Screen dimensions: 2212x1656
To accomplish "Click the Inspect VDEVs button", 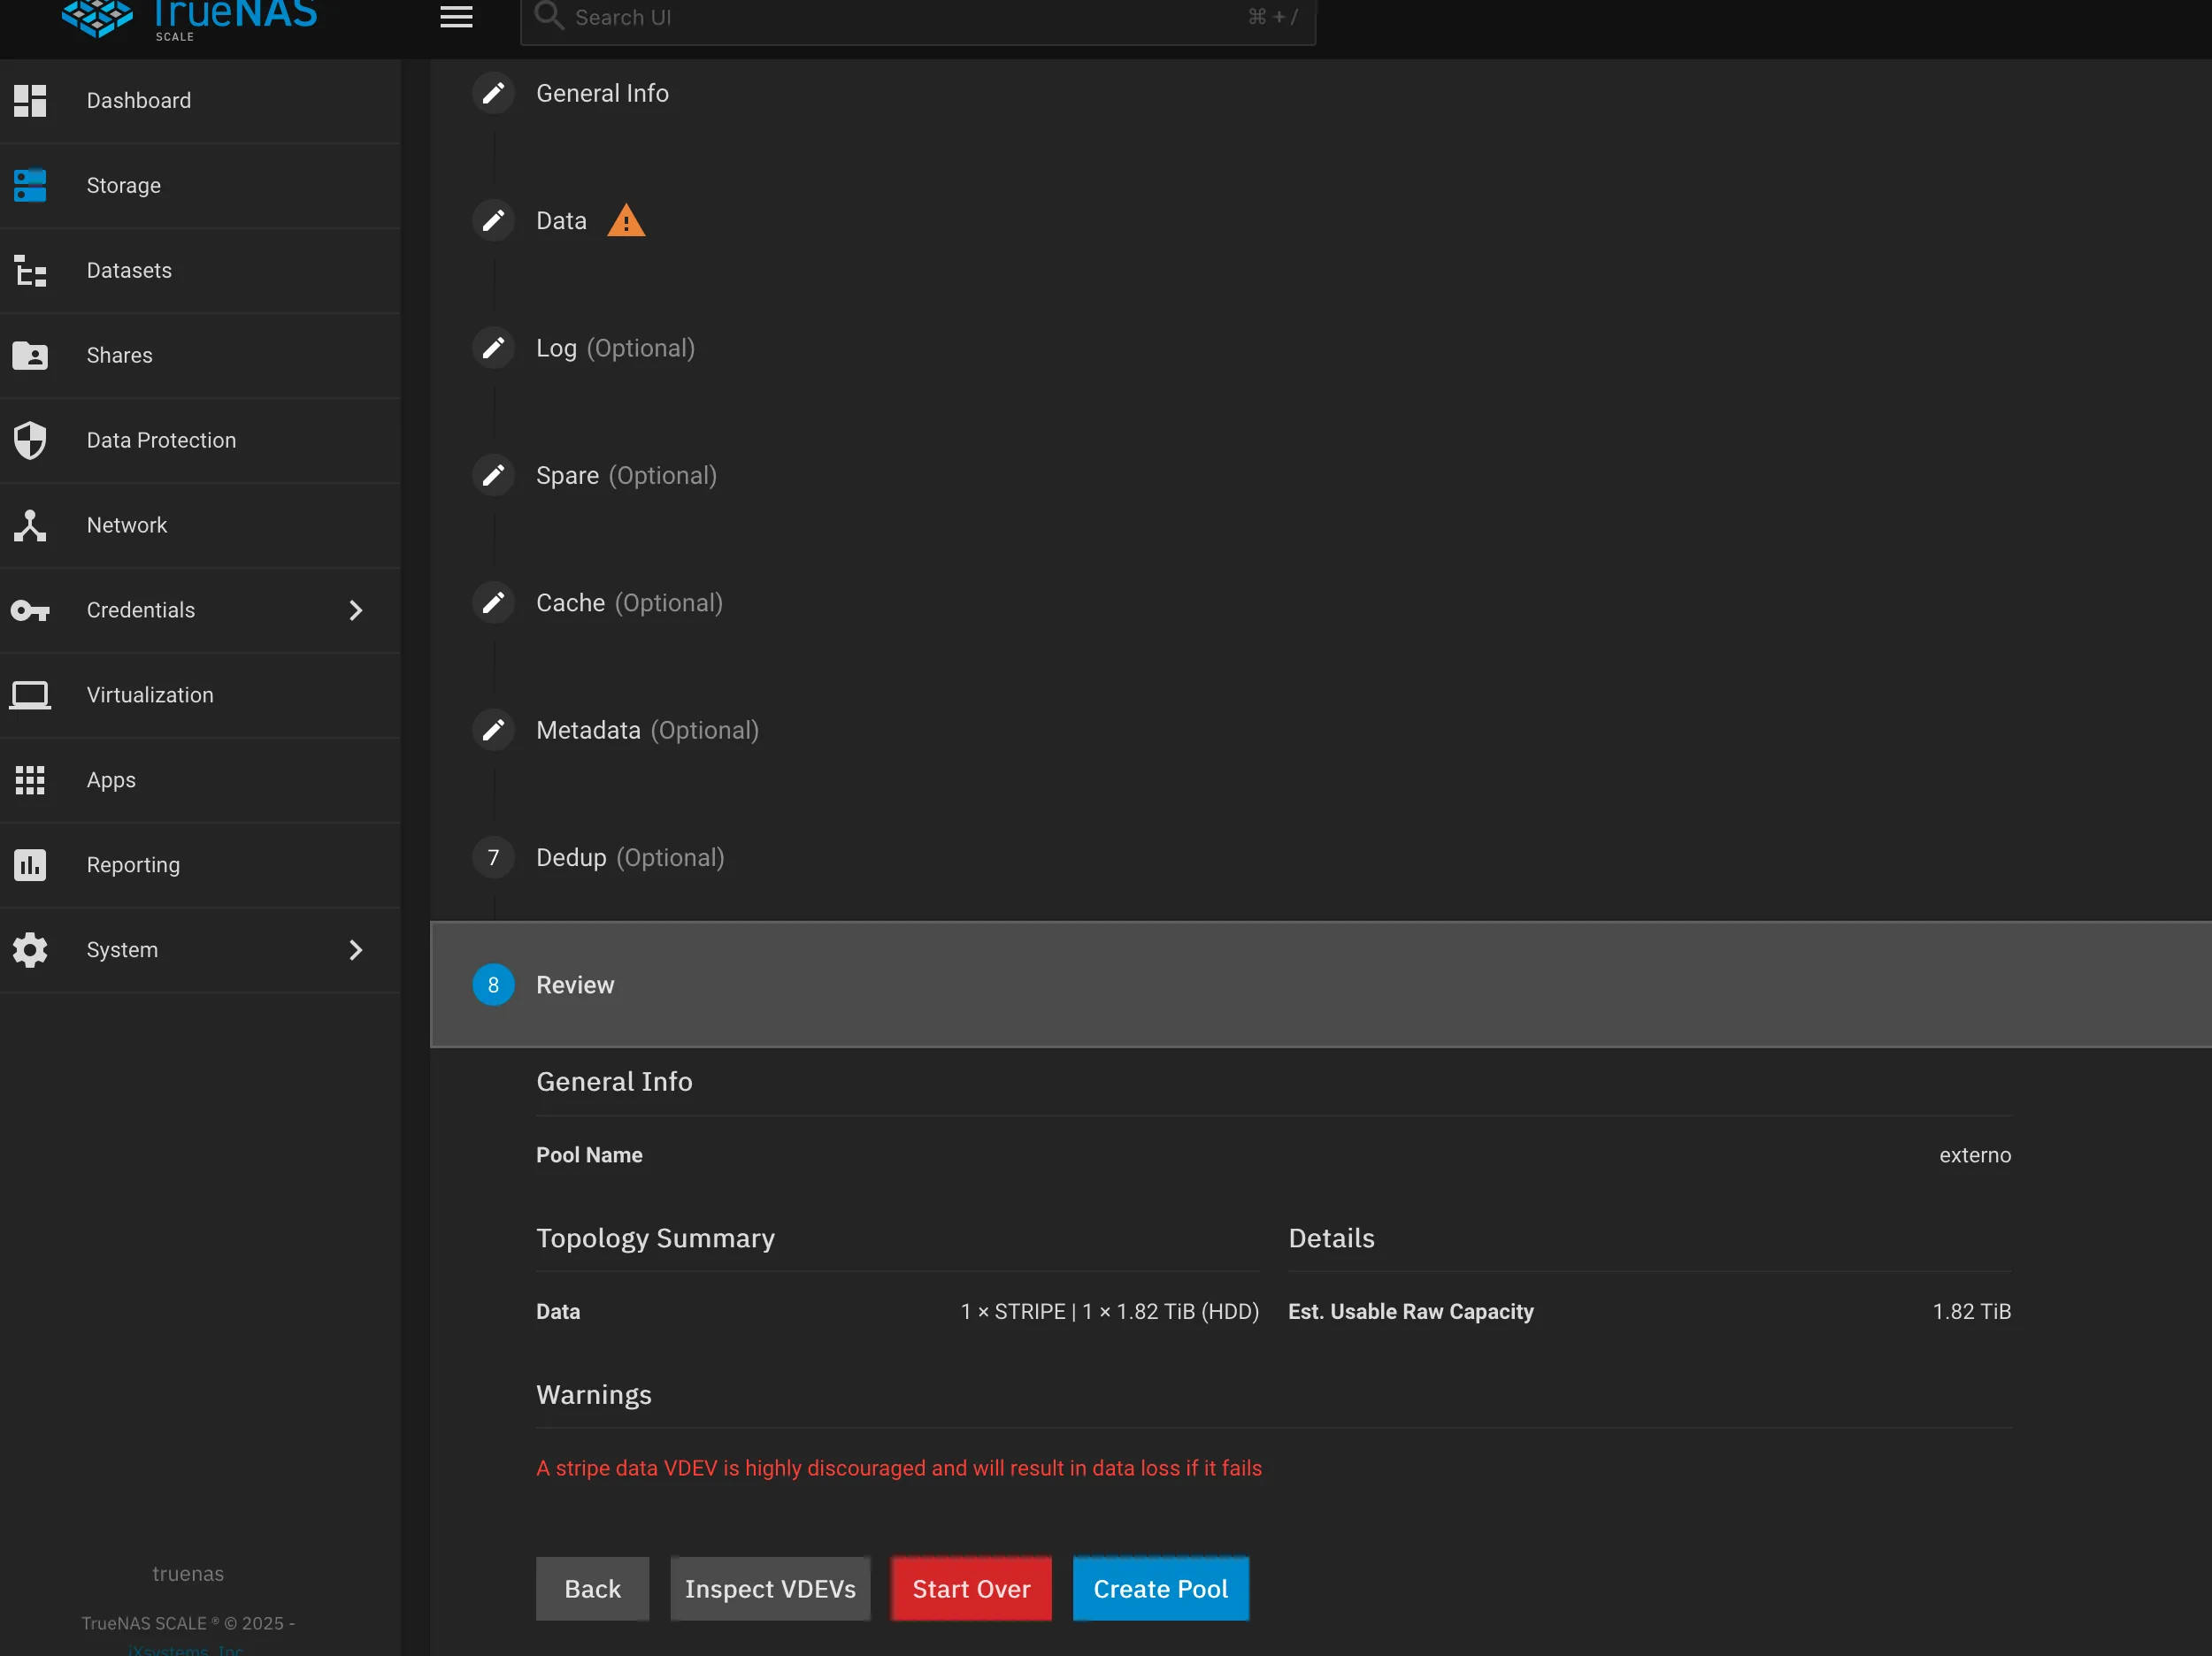I will 770,1589.
